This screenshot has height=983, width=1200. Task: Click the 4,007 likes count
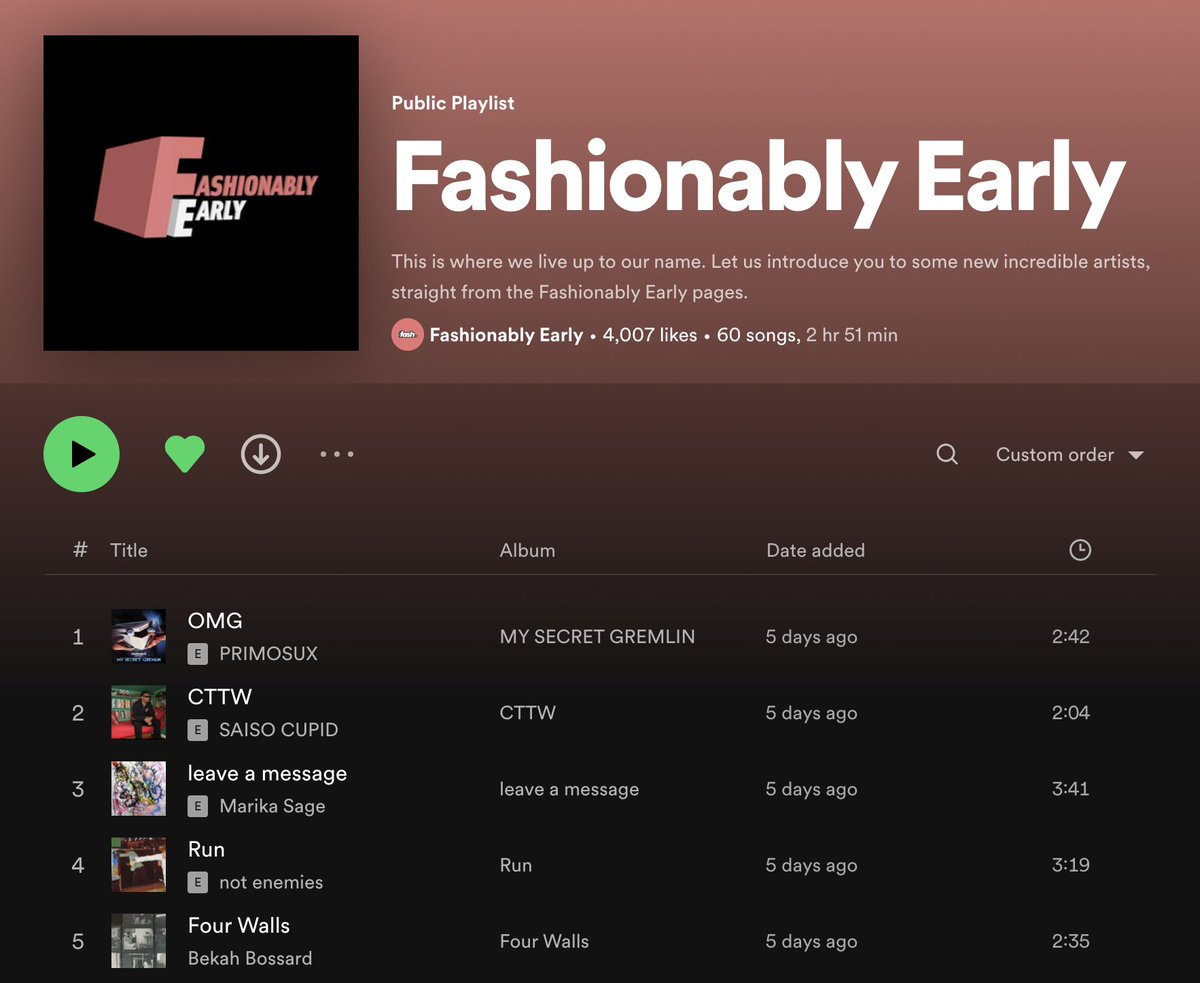650,335
